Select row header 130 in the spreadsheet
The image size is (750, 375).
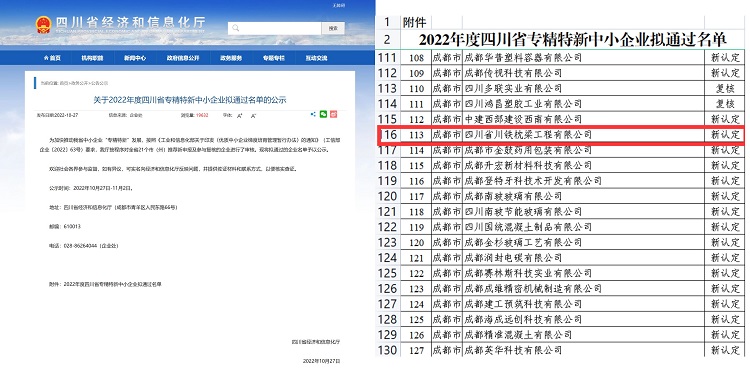coord(387,350)
